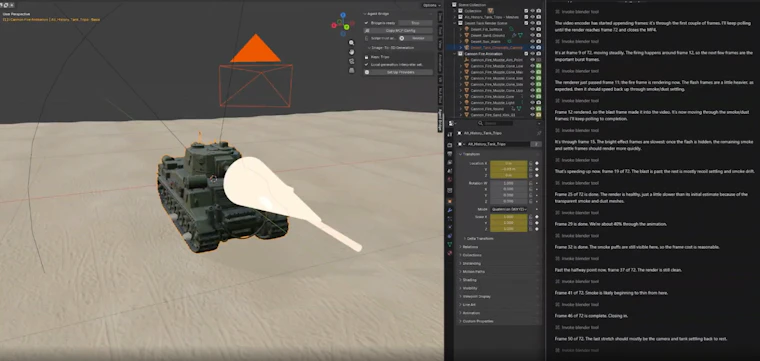Click the pan view hand icon
The height and width of the screenshot is (361, 760).
coord(351,52)
